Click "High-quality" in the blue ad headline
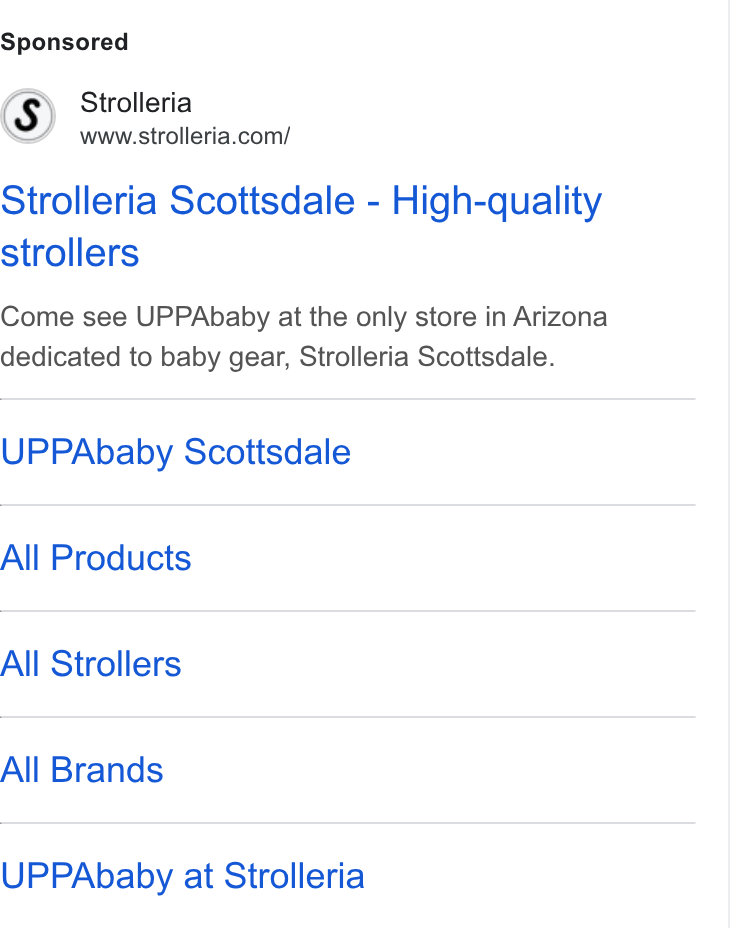730x928 pixels. tap(497, 201)
